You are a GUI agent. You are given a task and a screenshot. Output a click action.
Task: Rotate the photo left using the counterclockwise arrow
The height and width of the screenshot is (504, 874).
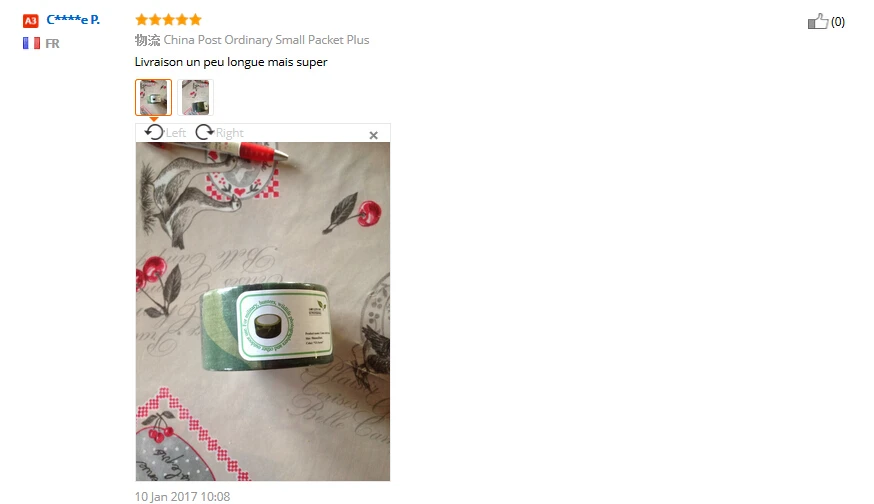[x=154, y=132]
